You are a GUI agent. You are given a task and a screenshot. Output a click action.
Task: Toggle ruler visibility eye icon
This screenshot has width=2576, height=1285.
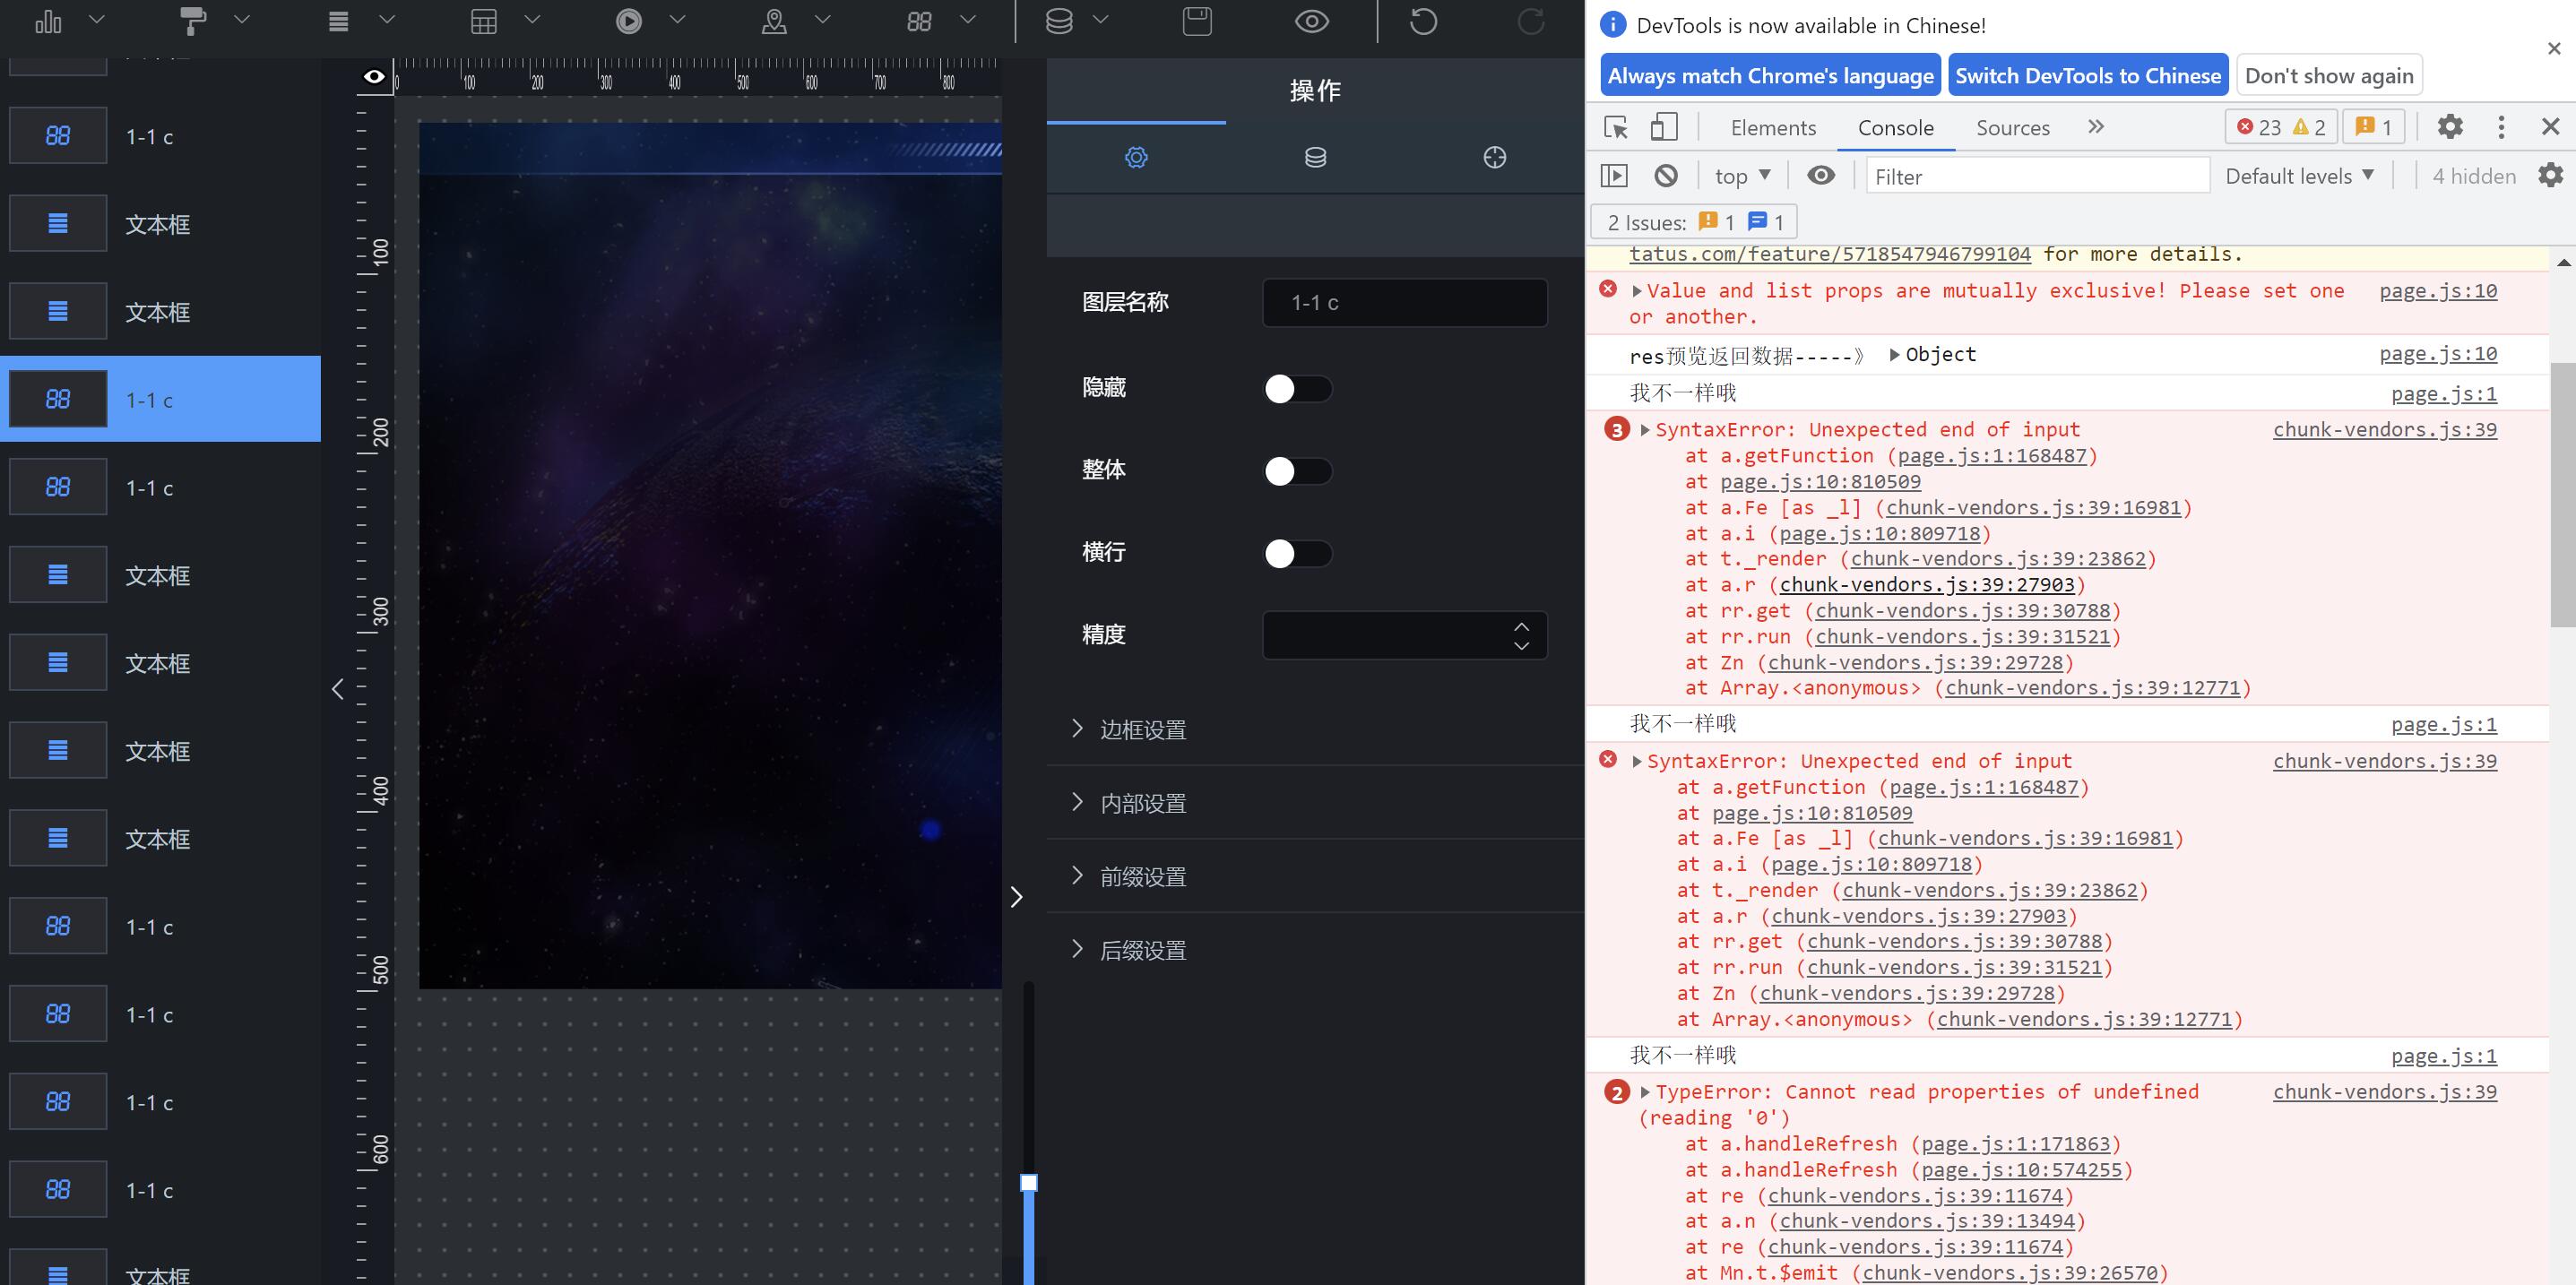[374, 76]
